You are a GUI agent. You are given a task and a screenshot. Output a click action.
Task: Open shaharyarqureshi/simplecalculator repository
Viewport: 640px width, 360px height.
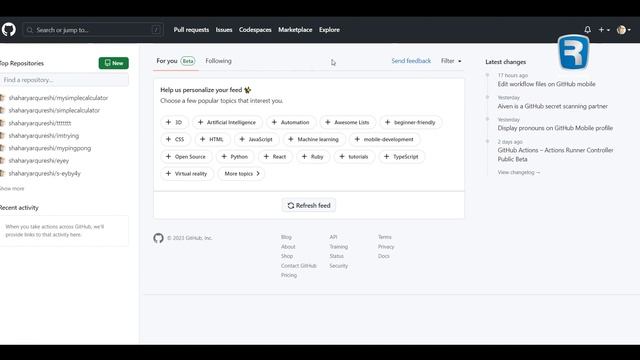54,110
